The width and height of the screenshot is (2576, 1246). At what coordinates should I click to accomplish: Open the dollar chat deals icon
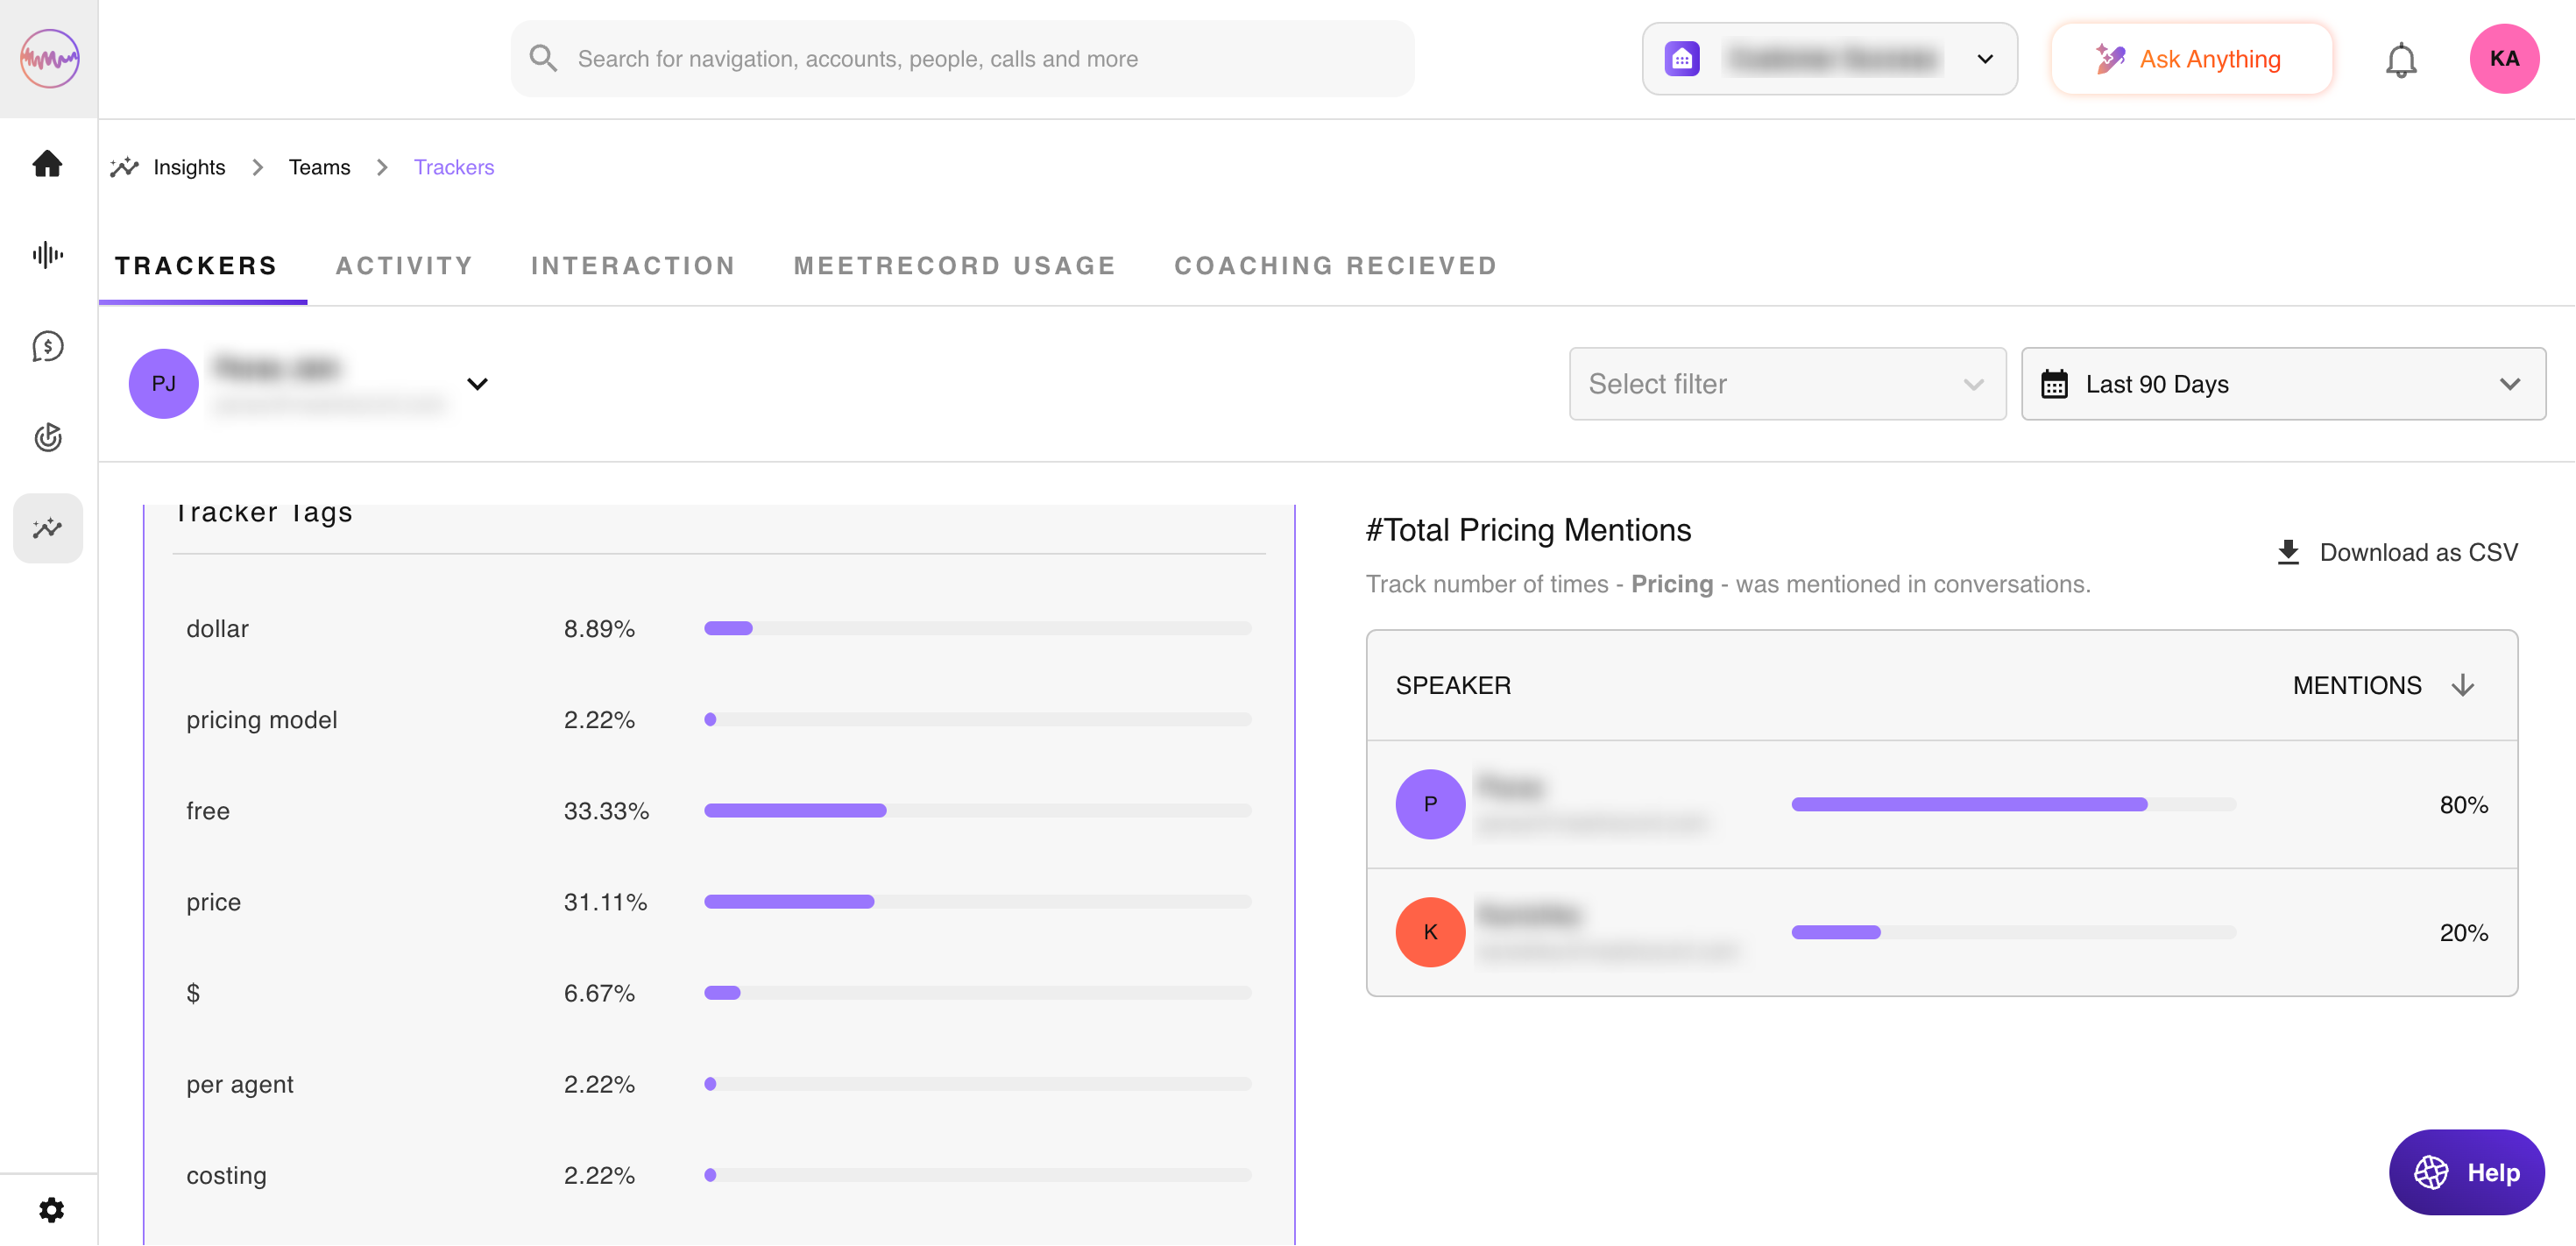[47, 347]
